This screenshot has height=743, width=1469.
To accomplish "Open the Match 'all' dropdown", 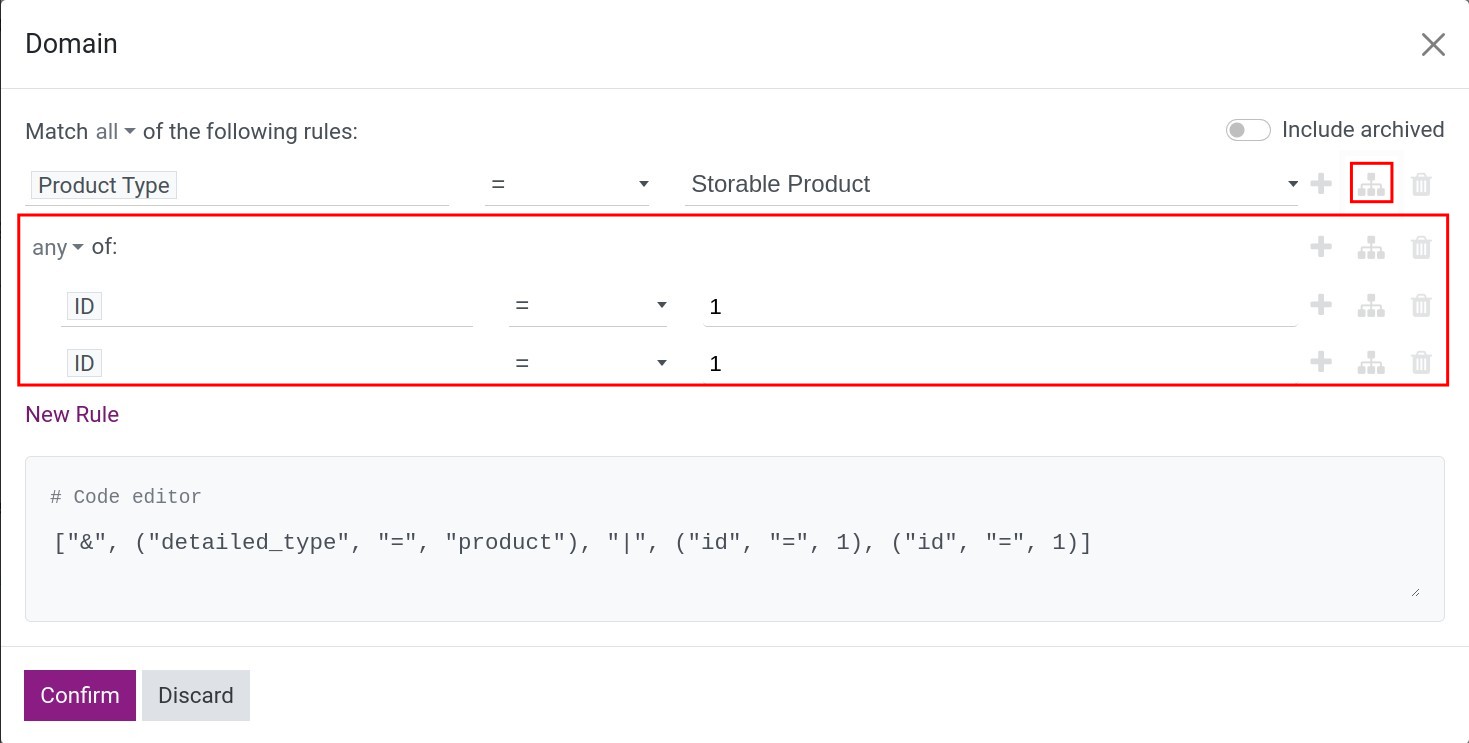I will 114,131.
